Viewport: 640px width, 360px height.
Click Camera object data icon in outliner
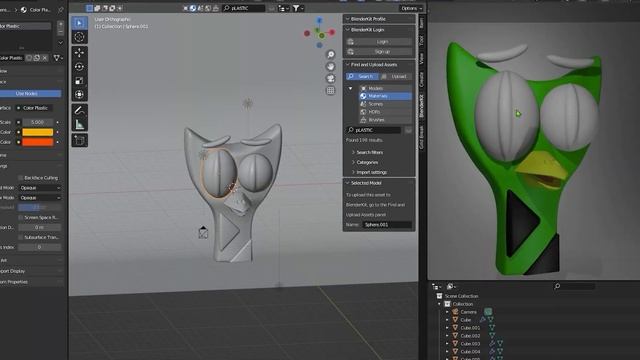pos(488,312)
